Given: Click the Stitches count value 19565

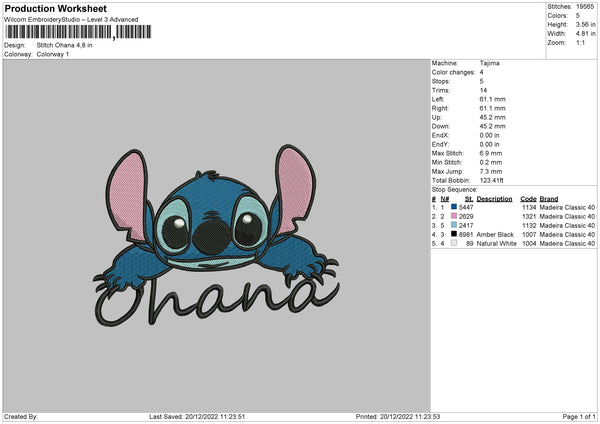Looking at the screenshot, I should [585, 7].
